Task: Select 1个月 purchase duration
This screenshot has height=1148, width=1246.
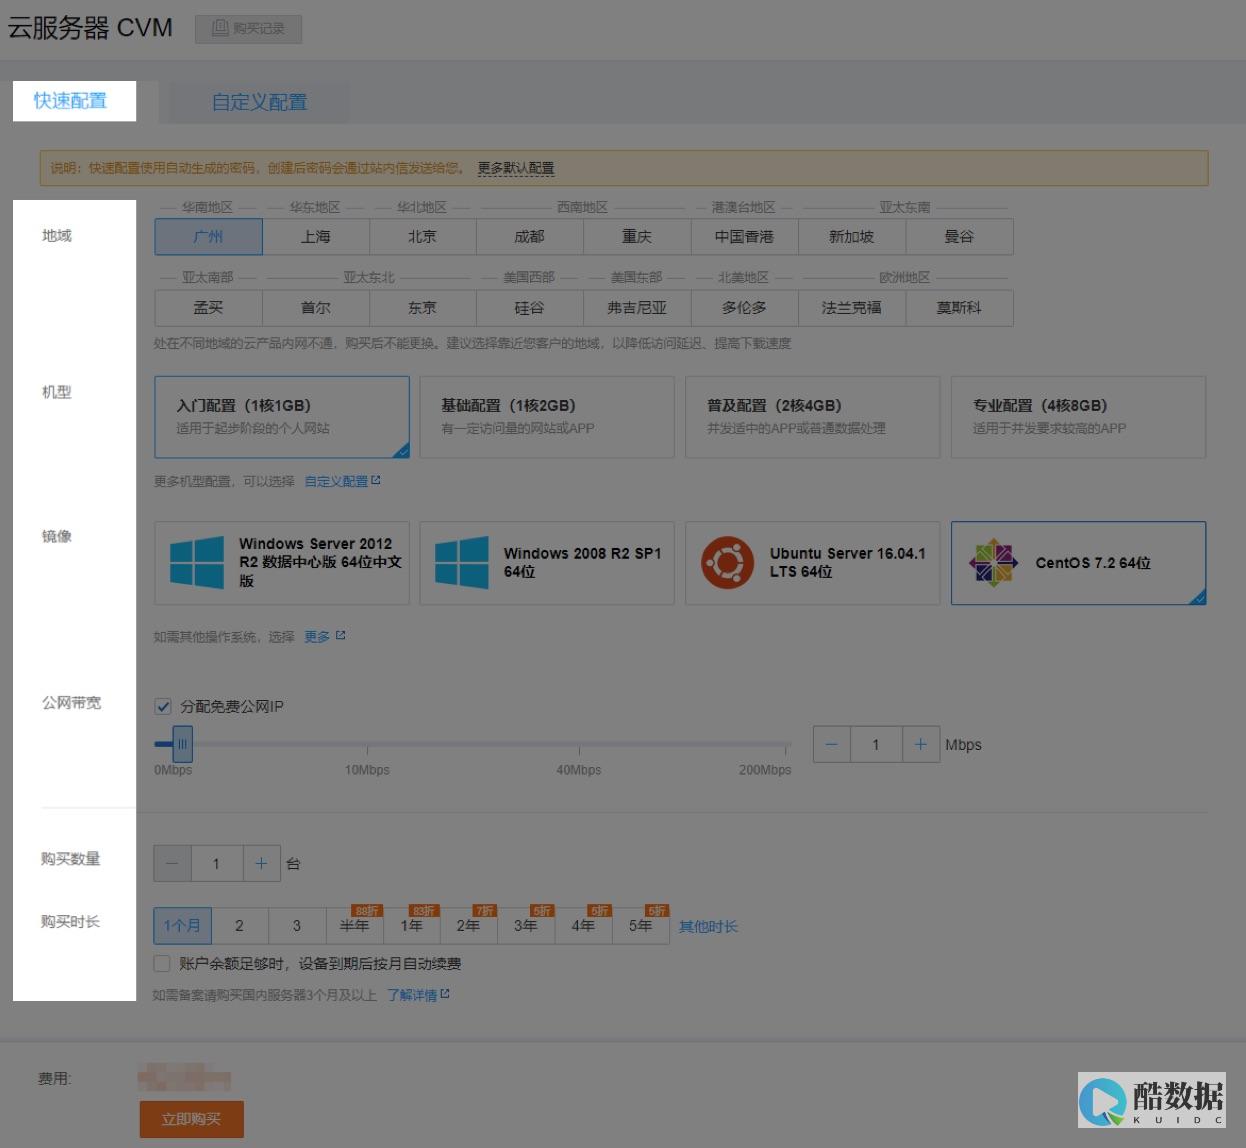Action: 182,926
